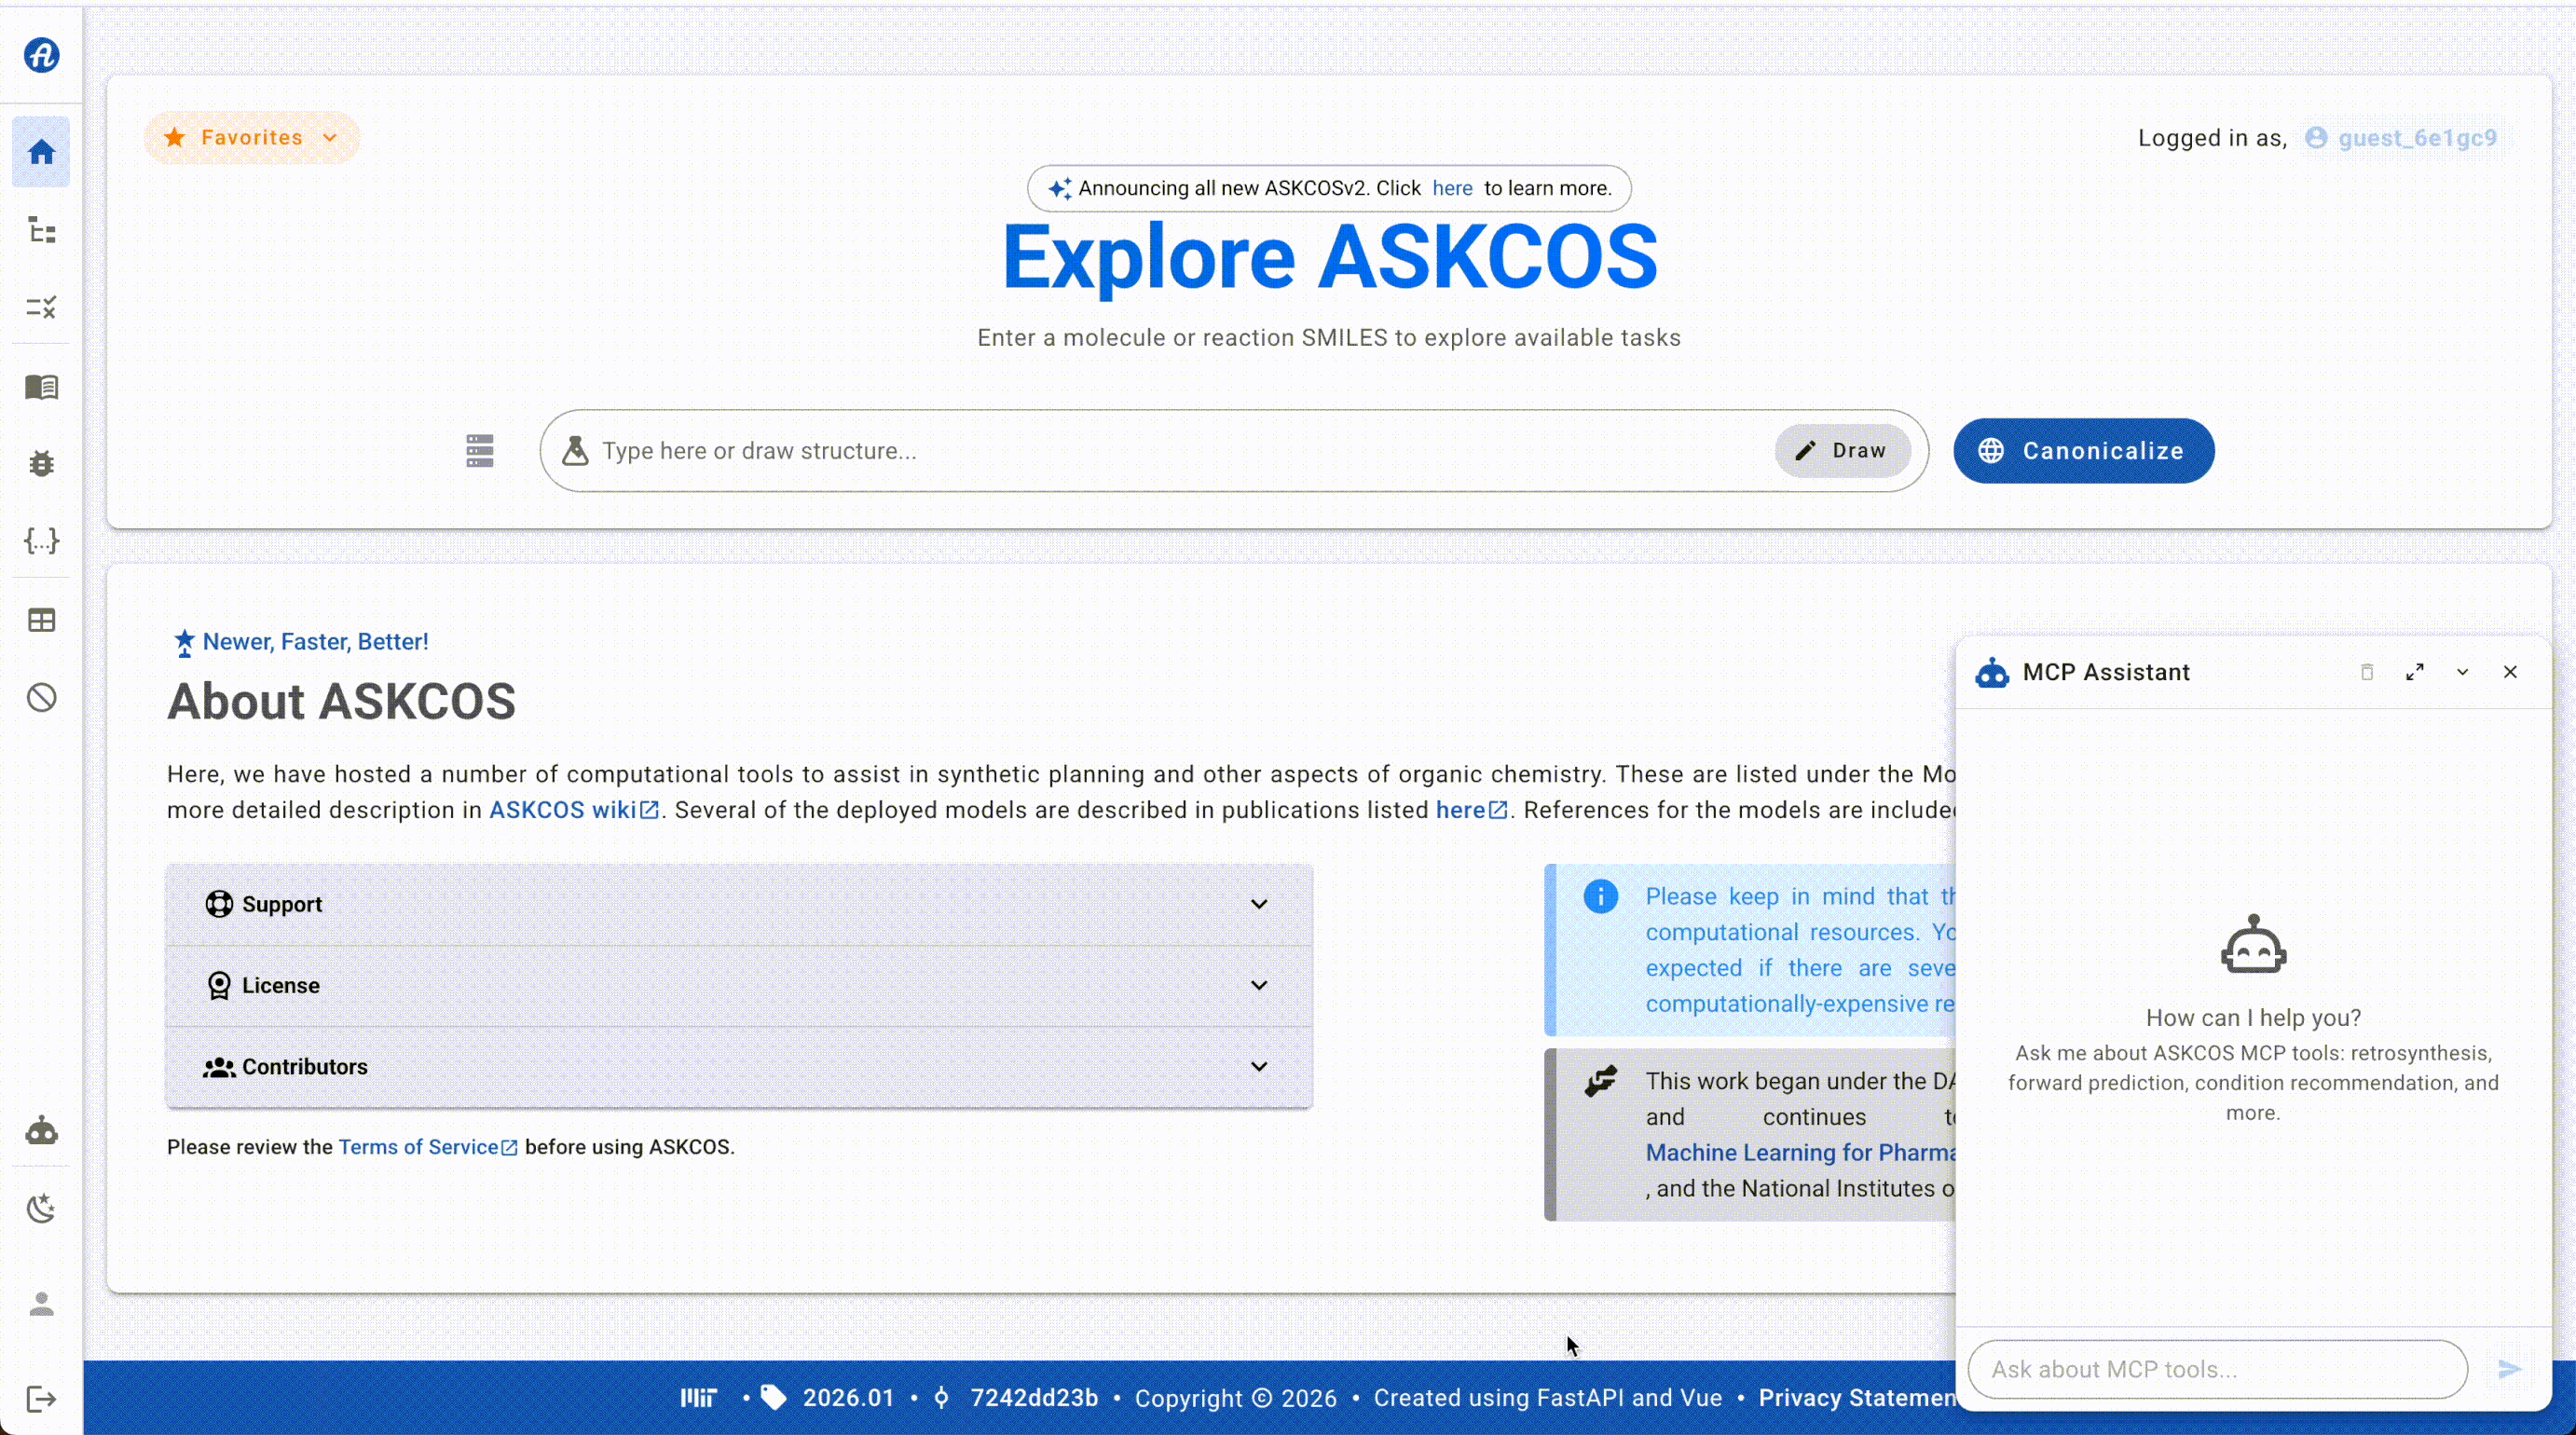This screenshot has width=2576, height=1435.
Task: Toggle dark mode with moon icon
Action: (41, 1209)
